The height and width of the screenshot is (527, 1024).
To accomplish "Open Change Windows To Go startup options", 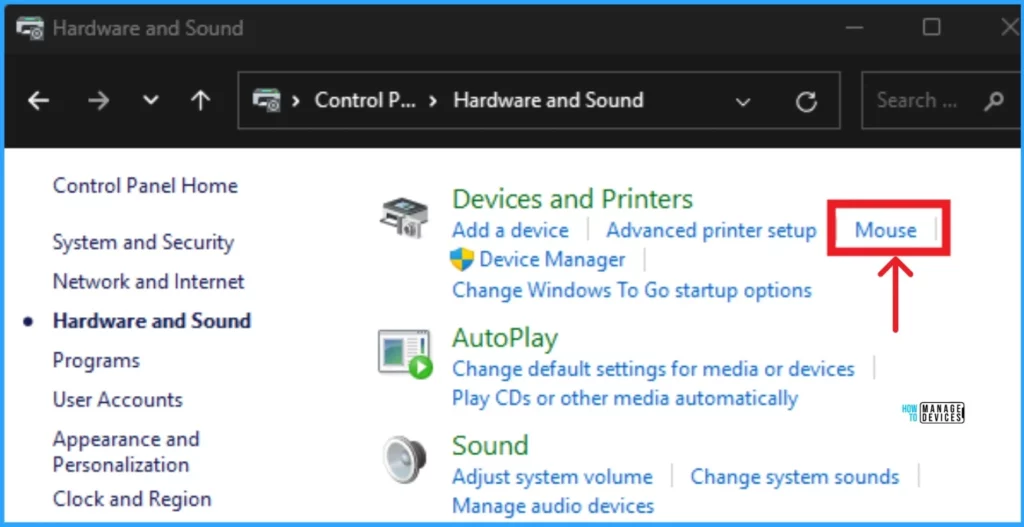I will [632, 289].
